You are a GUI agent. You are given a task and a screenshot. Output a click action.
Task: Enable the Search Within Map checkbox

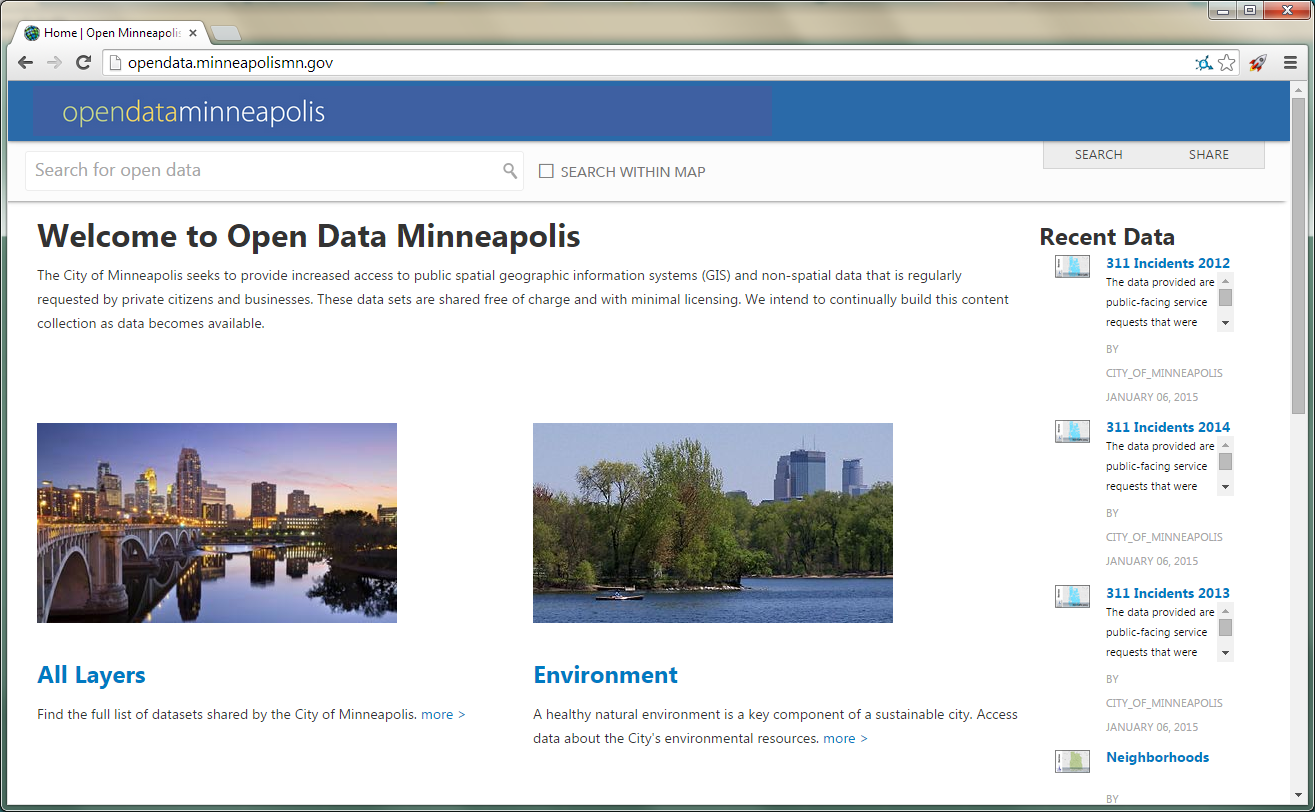(x=546, y=171)
